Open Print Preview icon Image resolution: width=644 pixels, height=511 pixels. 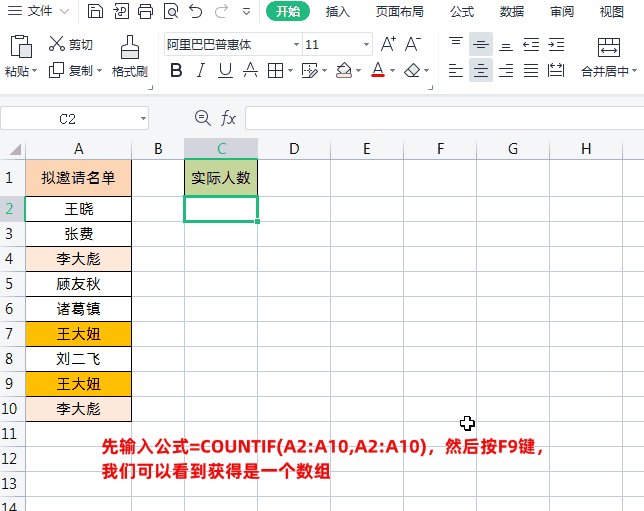pyautogui.click(x=171, y=12)
